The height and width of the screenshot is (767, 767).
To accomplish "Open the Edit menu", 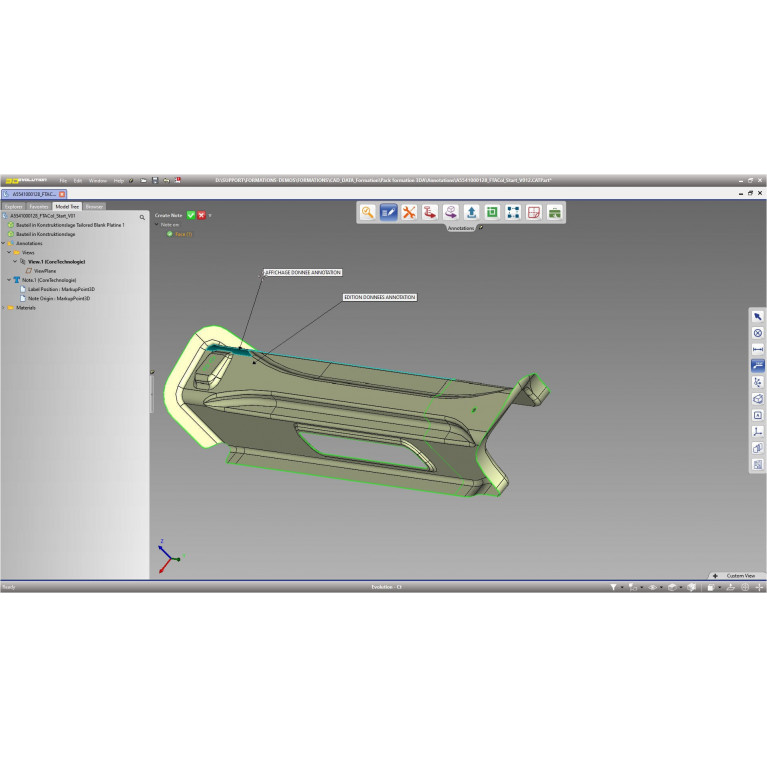I will pos(78,180).
